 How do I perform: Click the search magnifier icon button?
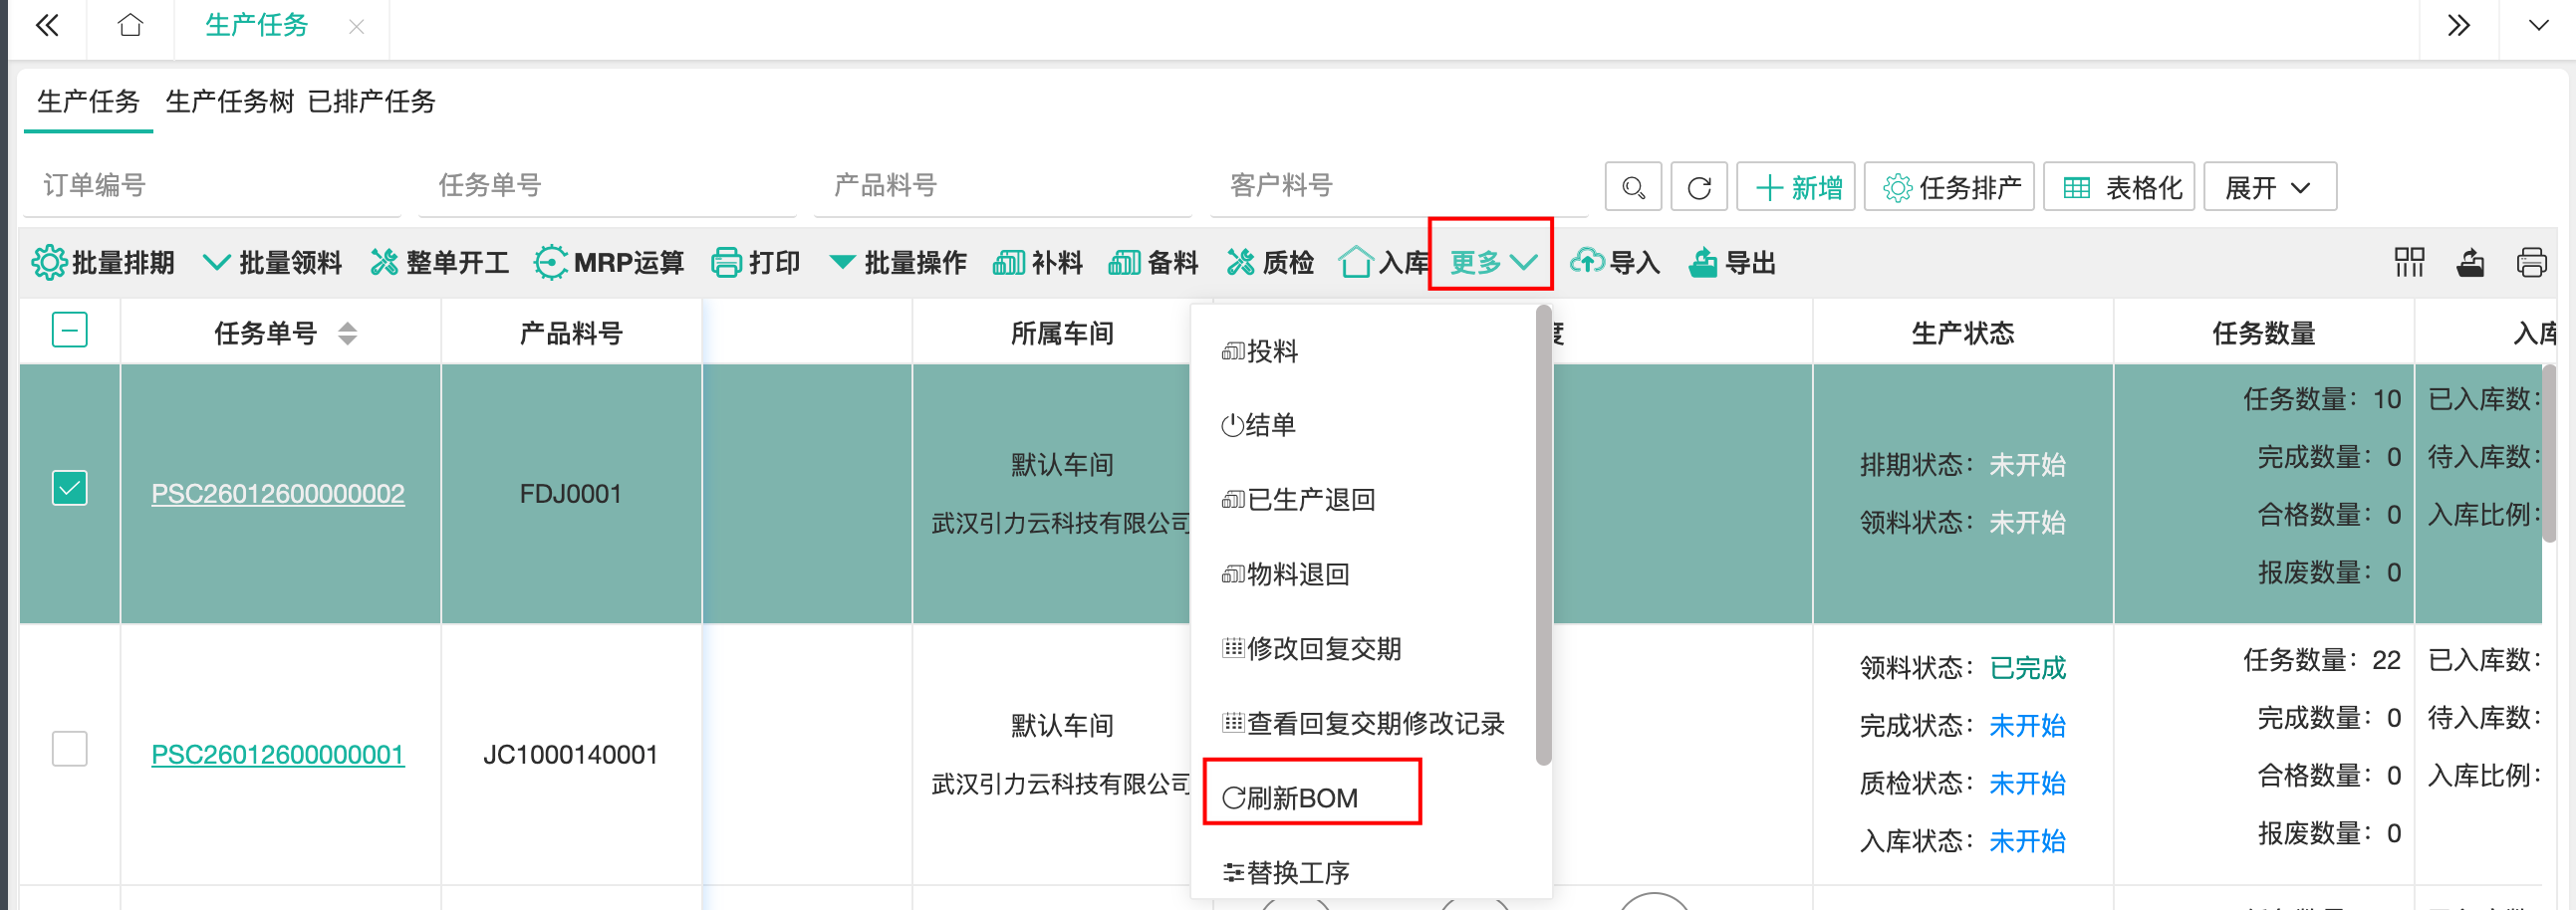click(x=1632, y=187)
